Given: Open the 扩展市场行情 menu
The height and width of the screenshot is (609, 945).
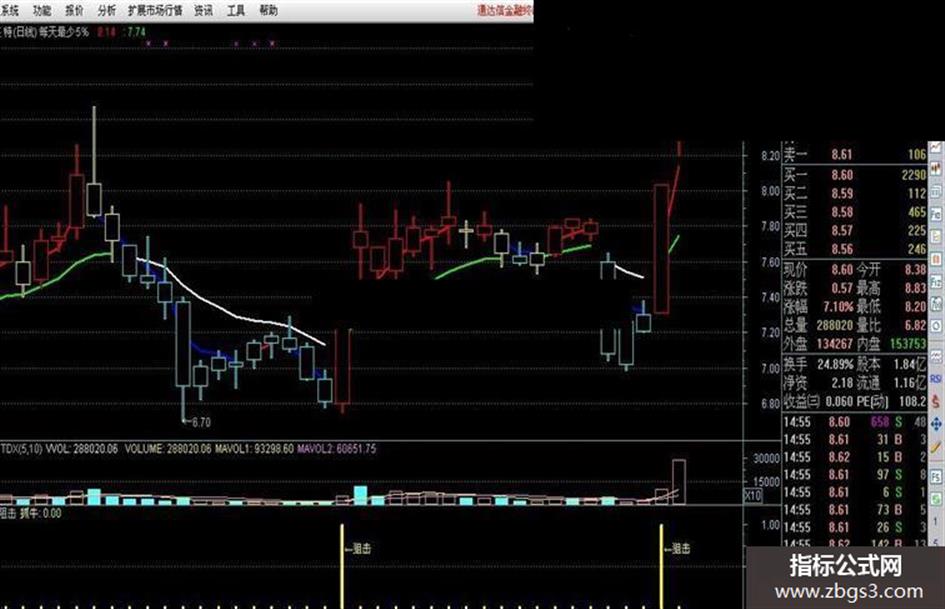Looking at the screenshot, I should coord(155,10).
